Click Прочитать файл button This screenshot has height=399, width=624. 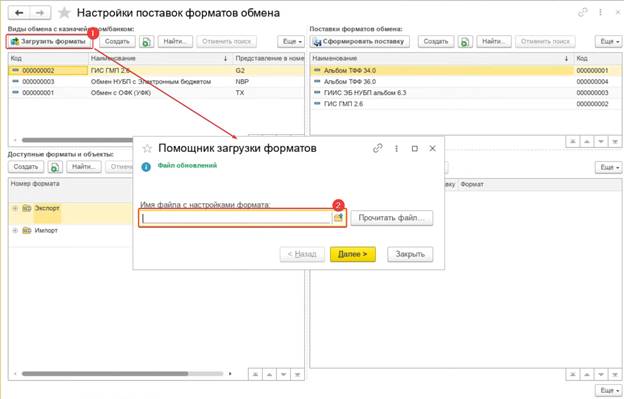(392, 218)
